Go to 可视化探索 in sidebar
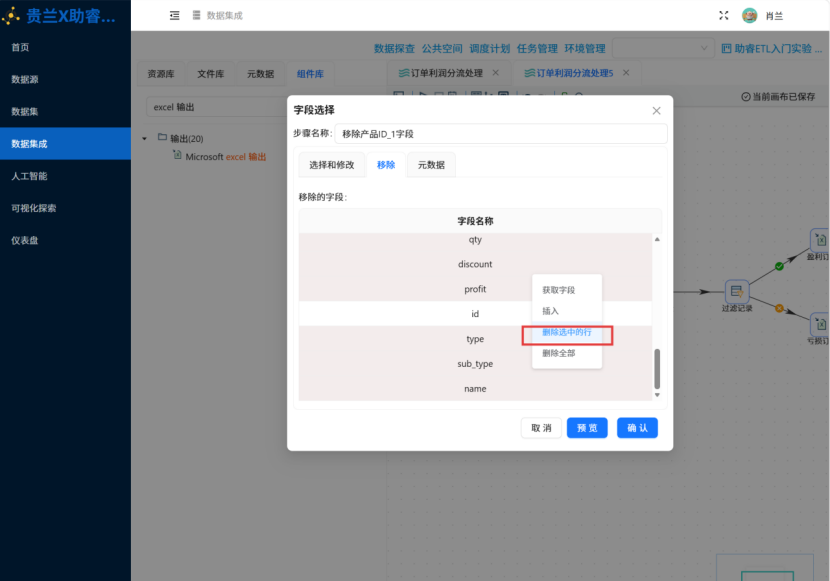Image resolution: width=830 pixels, height=581 pixels. pyautogui.click(x=65, y=208)
